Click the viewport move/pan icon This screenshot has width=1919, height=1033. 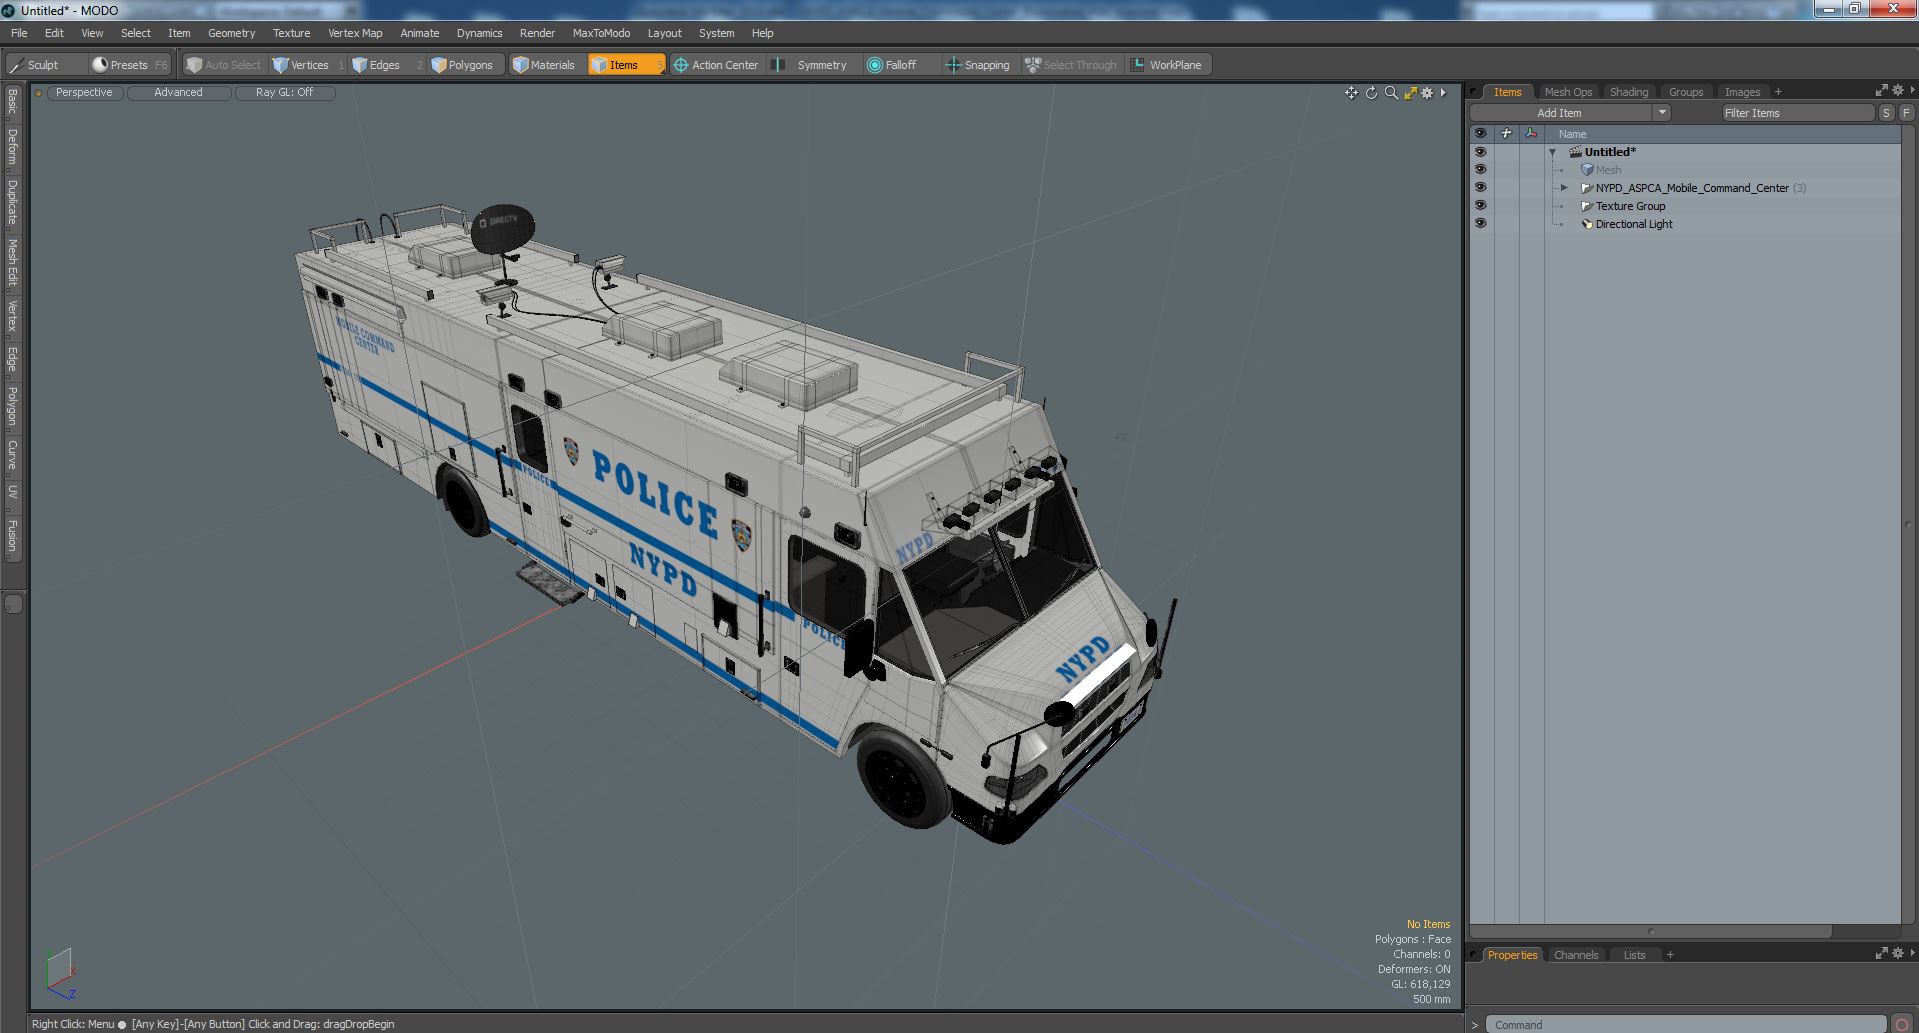click(x=1351, y=93)
